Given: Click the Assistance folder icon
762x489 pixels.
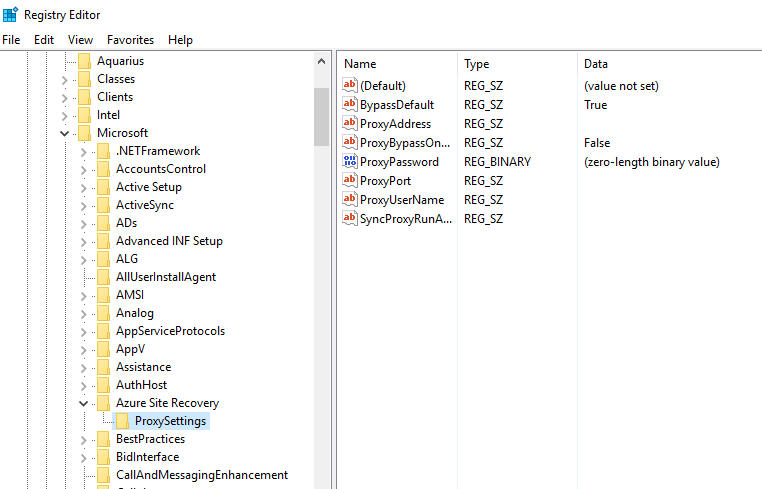Looking at the screenshot, I should pos(104,367).
